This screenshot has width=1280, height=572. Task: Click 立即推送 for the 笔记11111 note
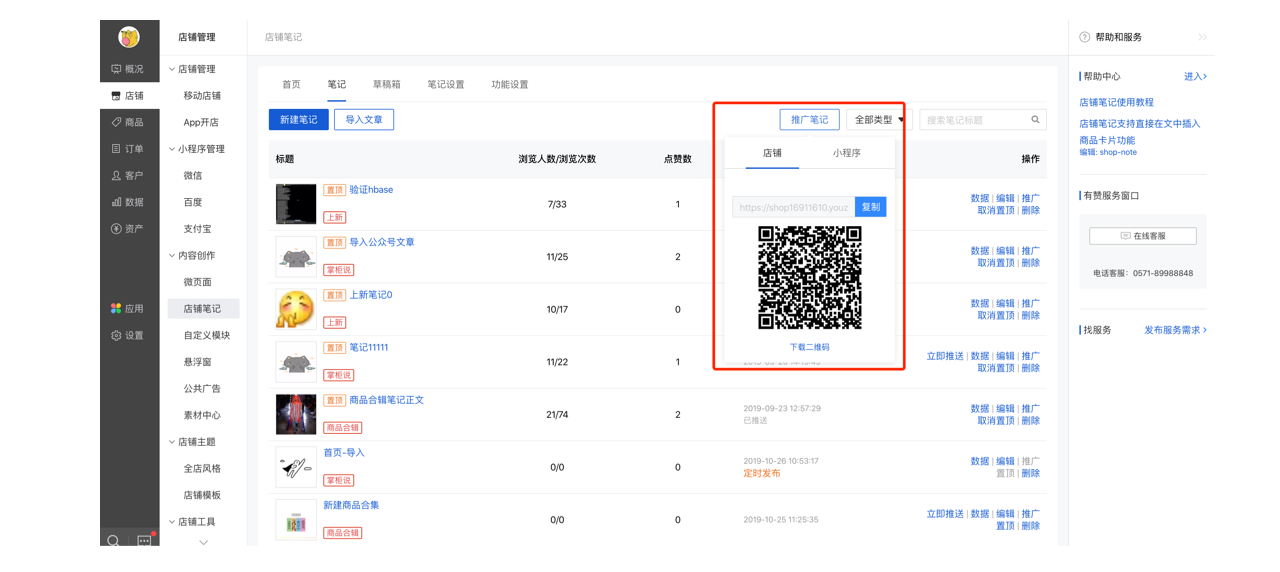[945, 356]
